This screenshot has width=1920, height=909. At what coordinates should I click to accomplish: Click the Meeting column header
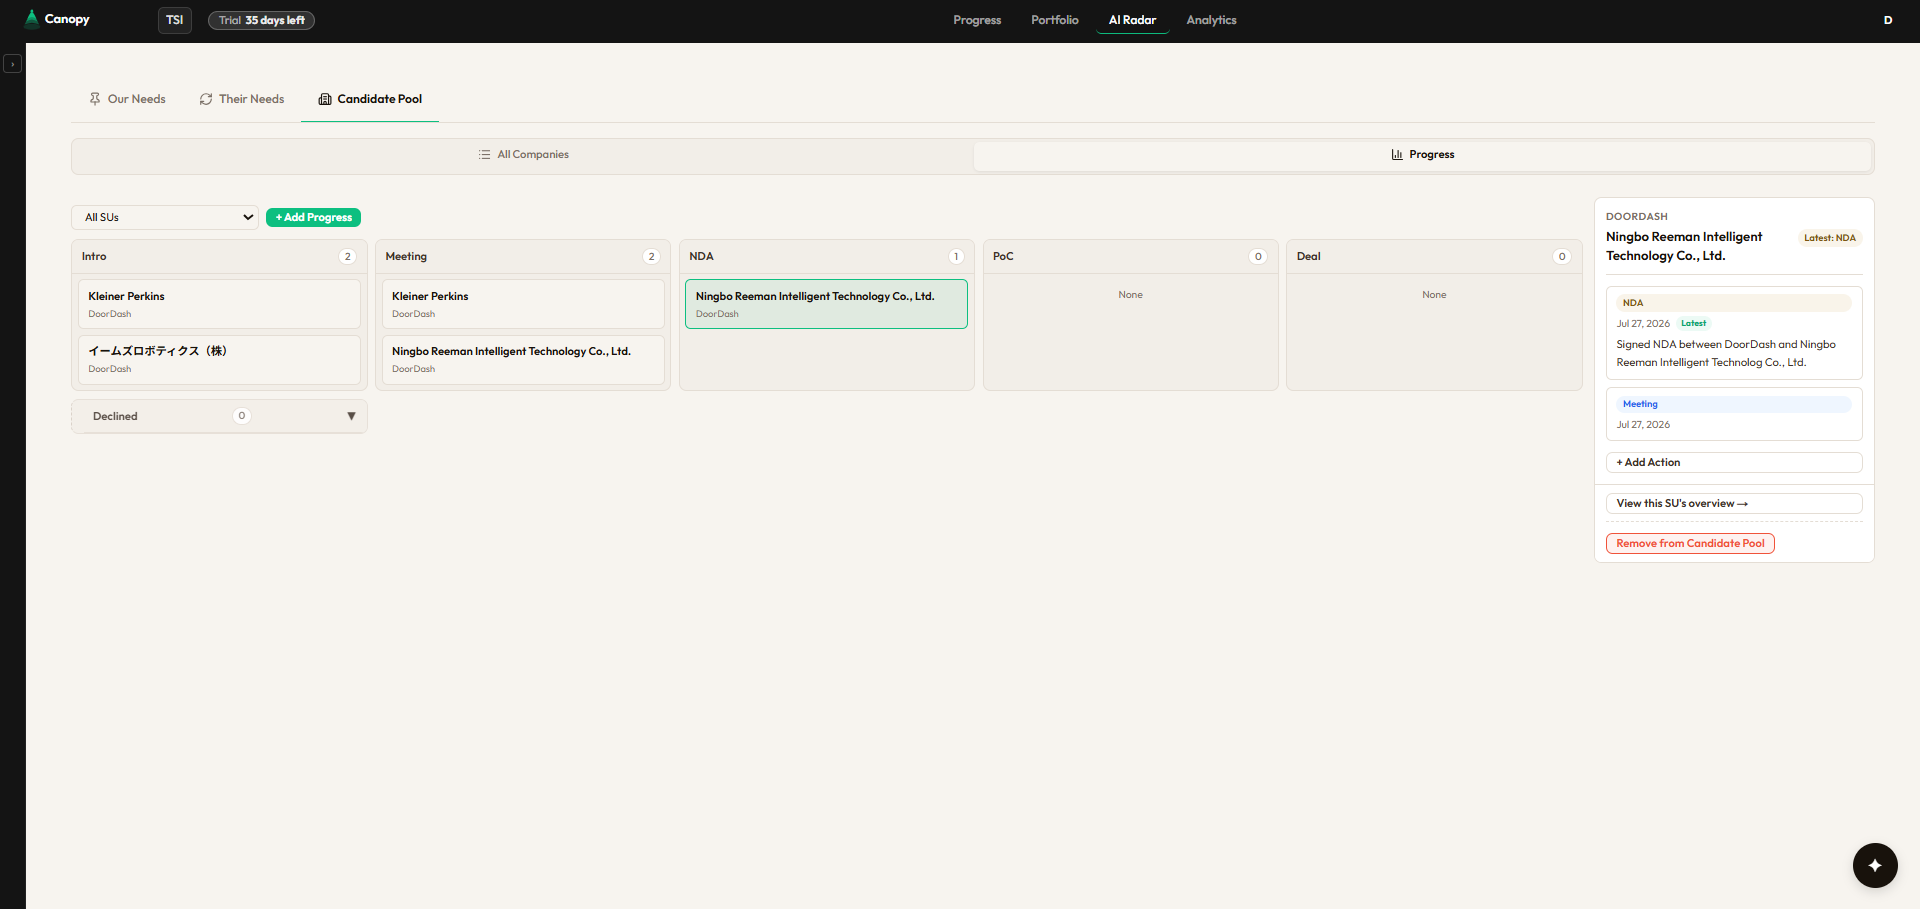coord(523,257)
